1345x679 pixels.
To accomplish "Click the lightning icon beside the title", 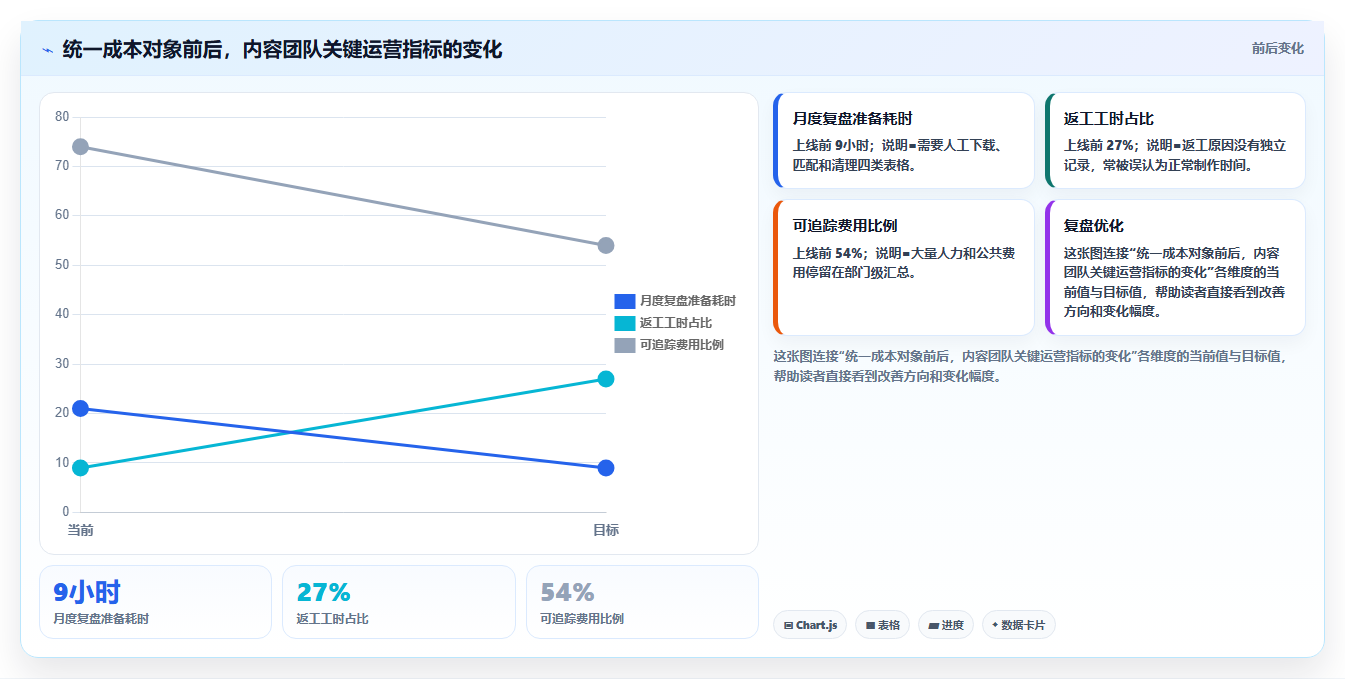I will tap(47, 50).
